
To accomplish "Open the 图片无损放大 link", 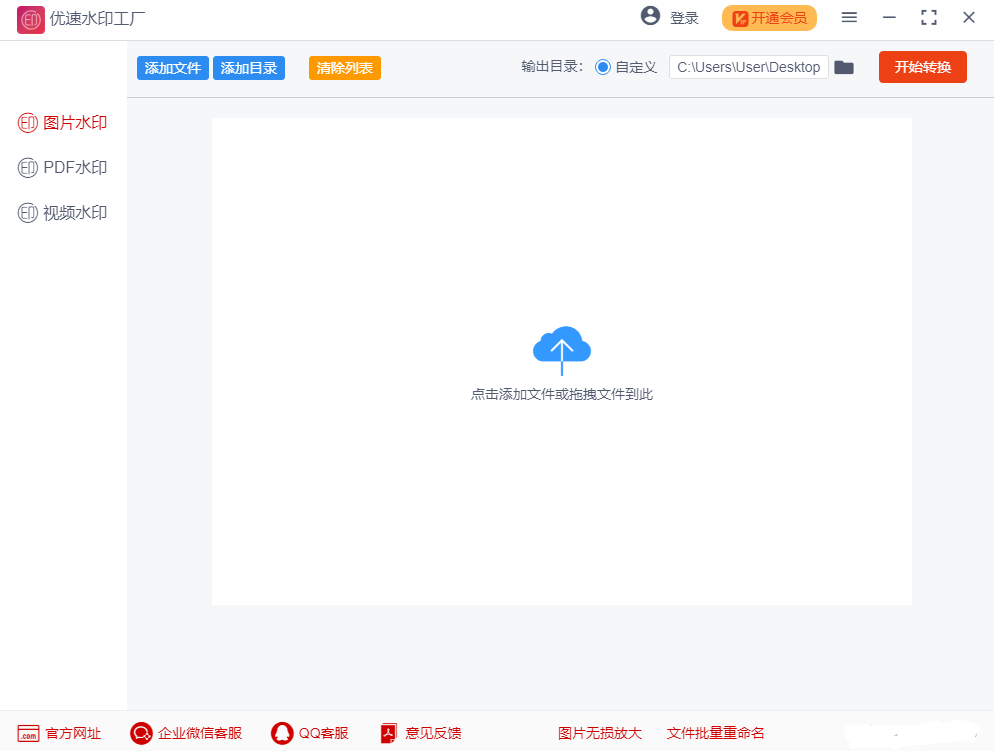I will [600, 733].
